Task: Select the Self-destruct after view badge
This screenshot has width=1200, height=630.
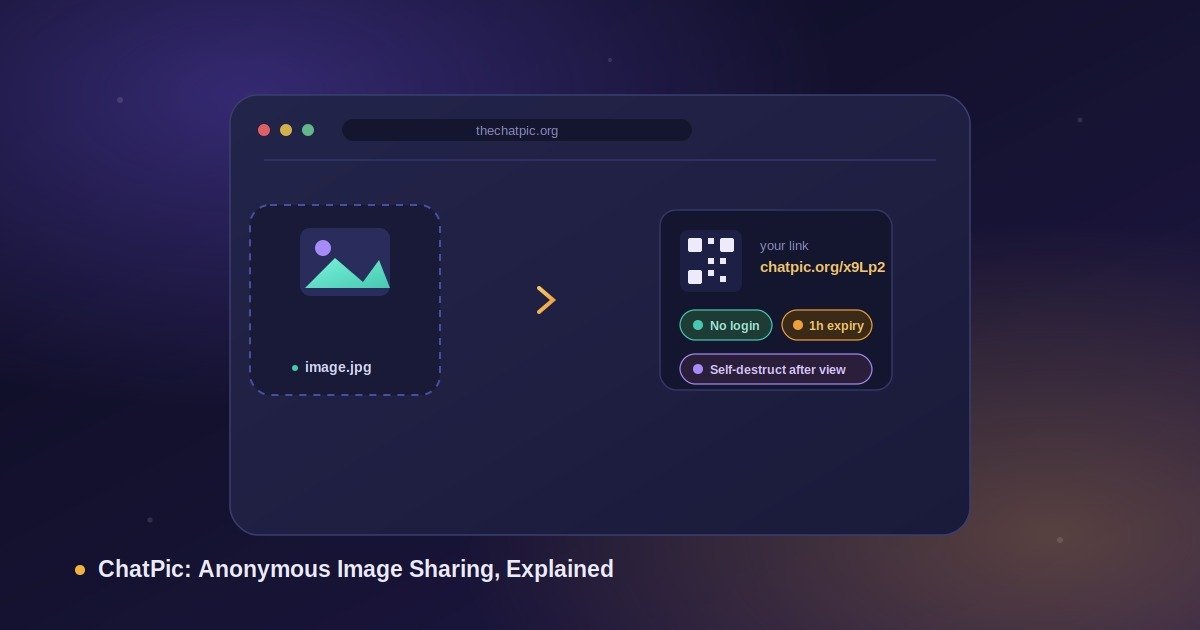Action: point(776,369)
